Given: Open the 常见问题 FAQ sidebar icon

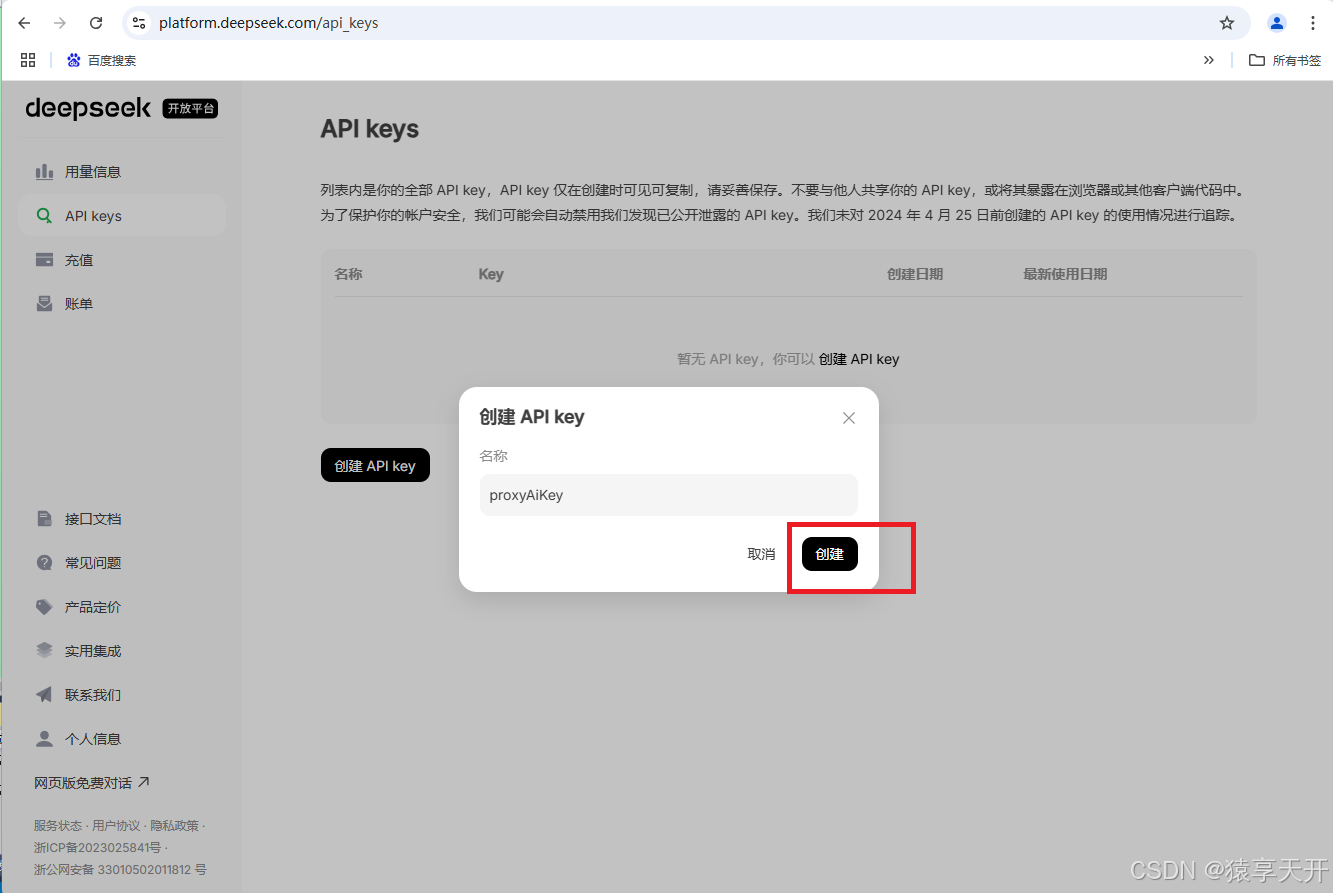Looking at the screenshot, I should [44, 562].
